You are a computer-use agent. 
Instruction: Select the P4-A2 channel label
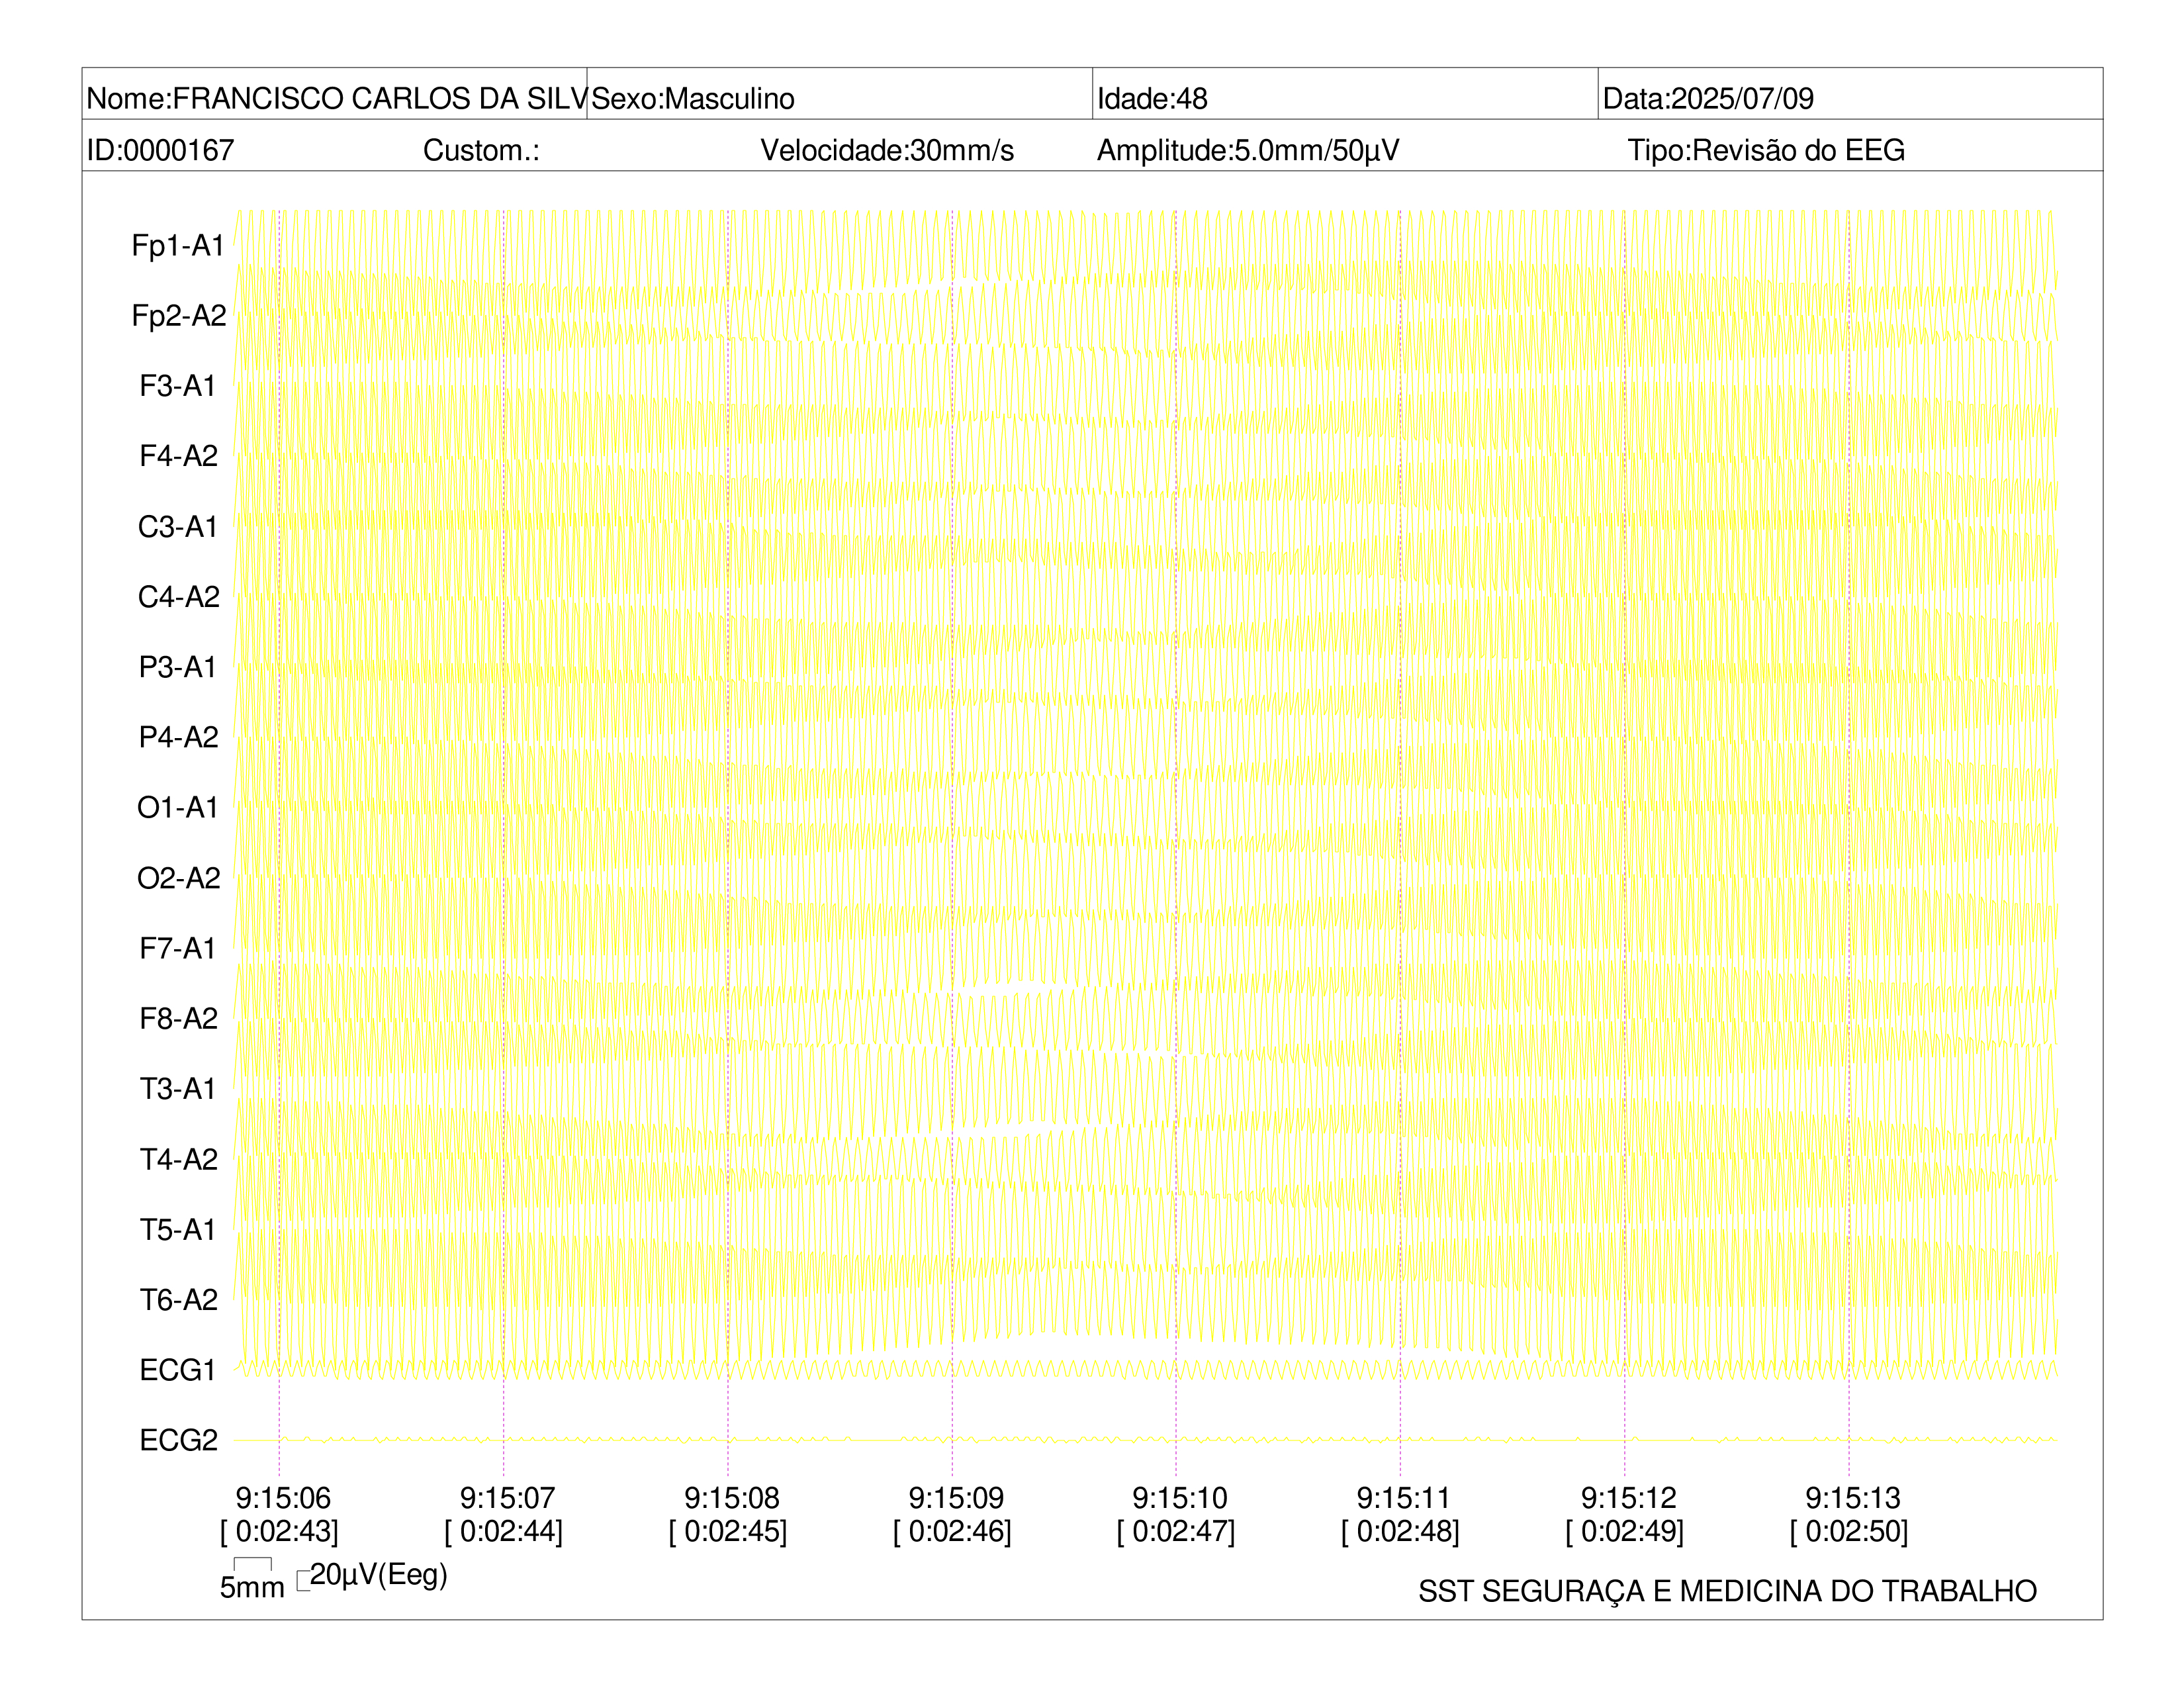[178, 737]
